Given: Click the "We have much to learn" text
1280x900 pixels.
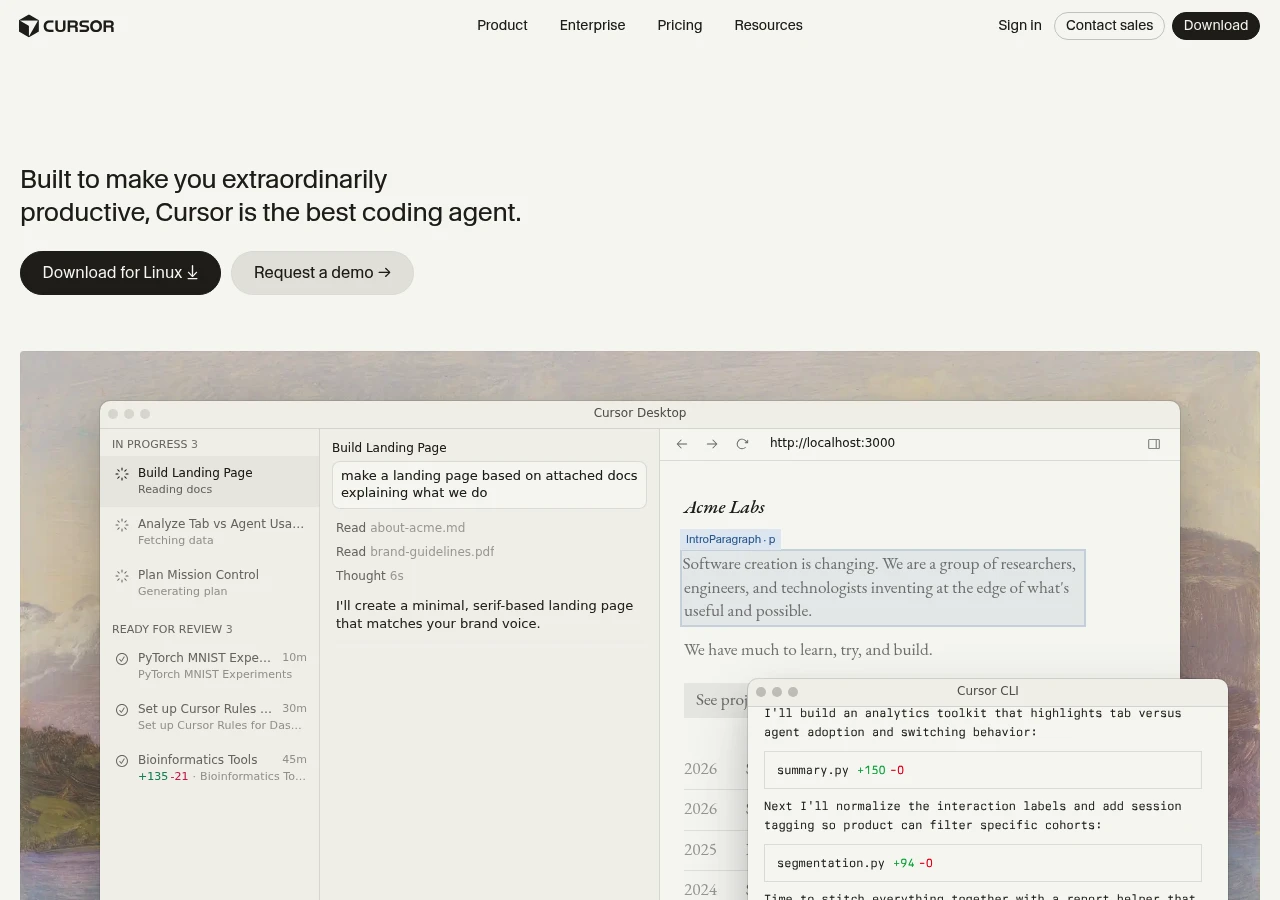Looking at the screenshot, I should (x=808, y=650).
